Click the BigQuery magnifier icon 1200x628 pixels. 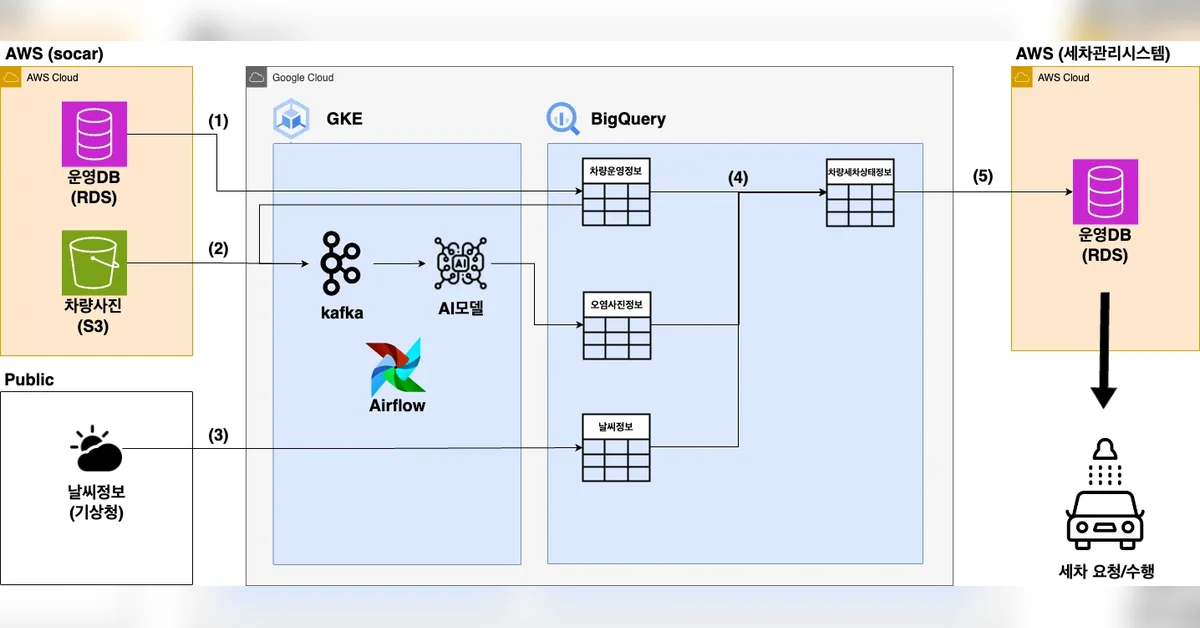[563, 118]
